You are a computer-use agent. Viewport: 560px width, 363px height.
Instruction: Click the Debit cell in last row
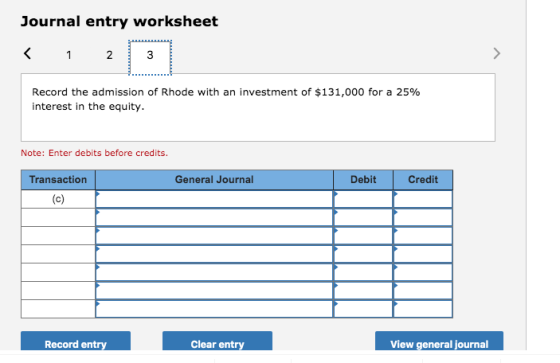[363, 309]
